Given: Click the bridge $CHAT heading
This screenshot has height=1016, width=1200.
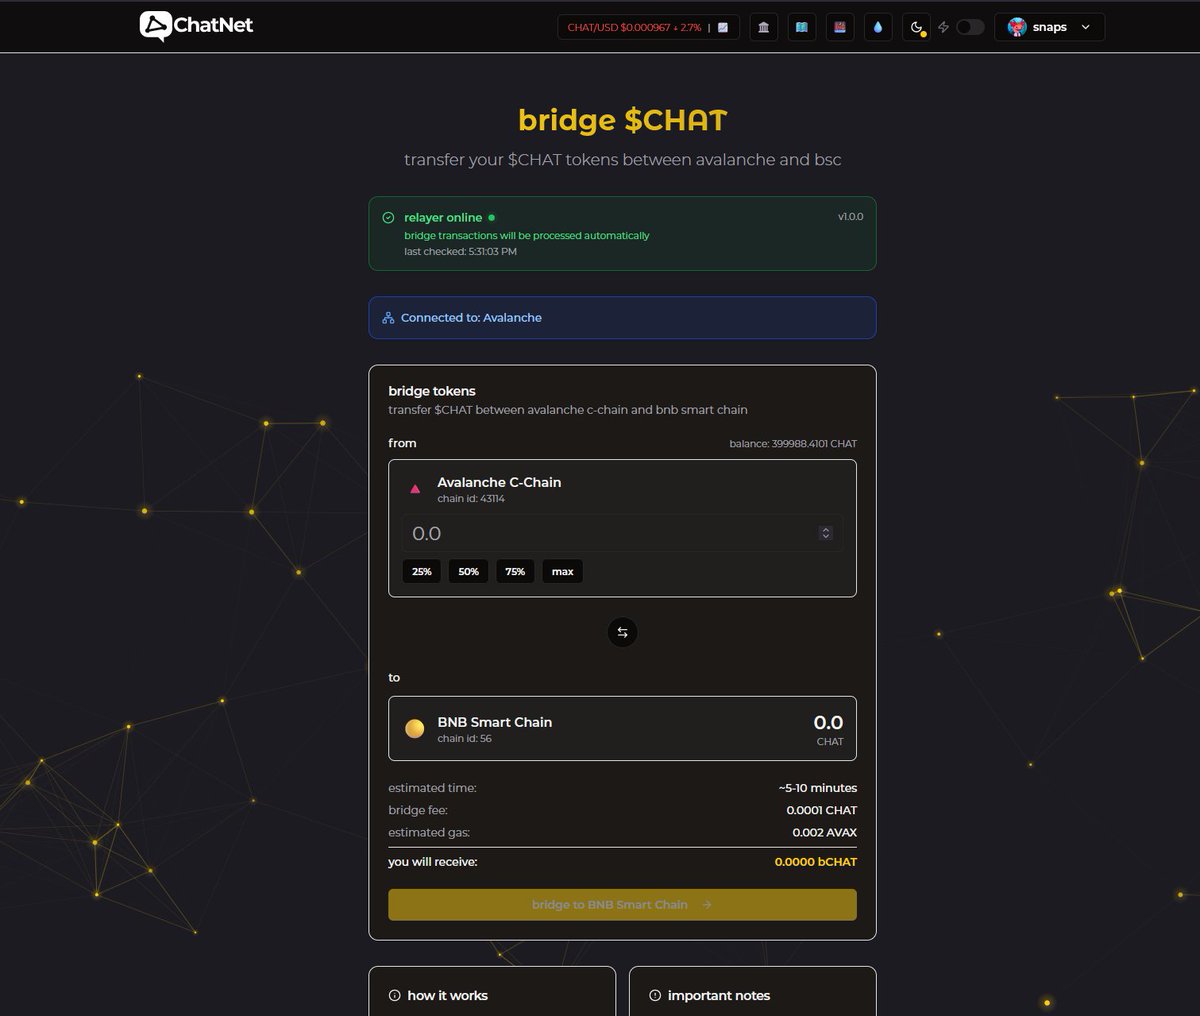Looking at the screenshot, I should click(622, 120).
